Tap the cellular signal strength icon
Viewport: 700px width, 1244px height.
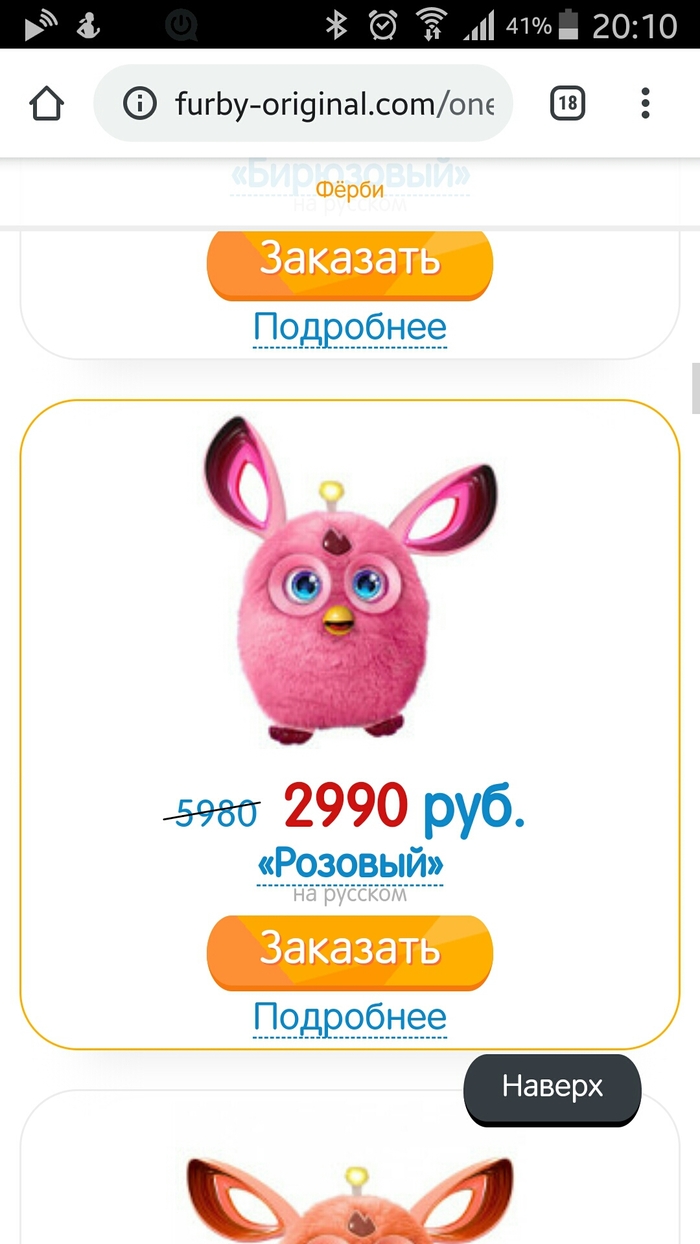(479, 25)
